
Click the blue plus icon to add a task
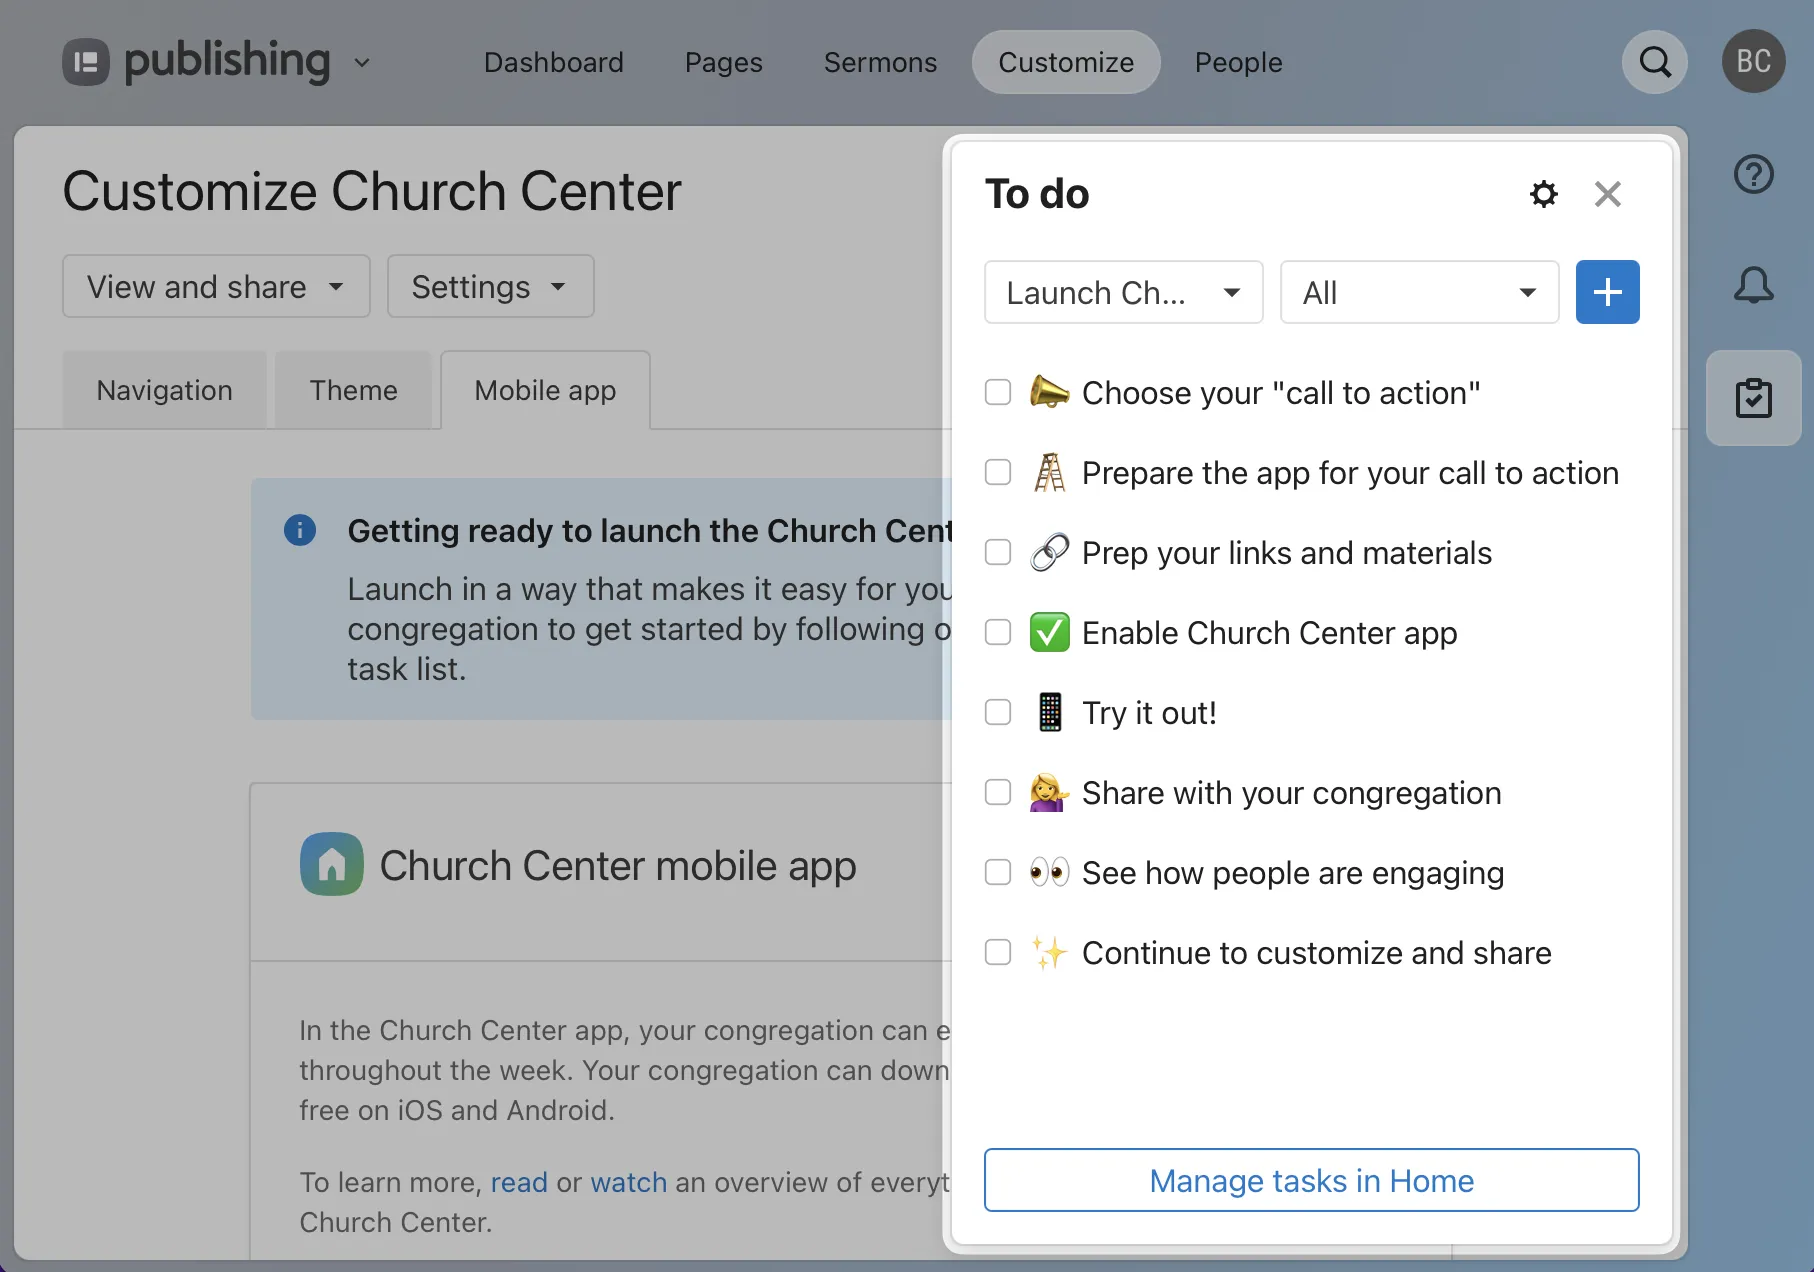point(1607,292)
